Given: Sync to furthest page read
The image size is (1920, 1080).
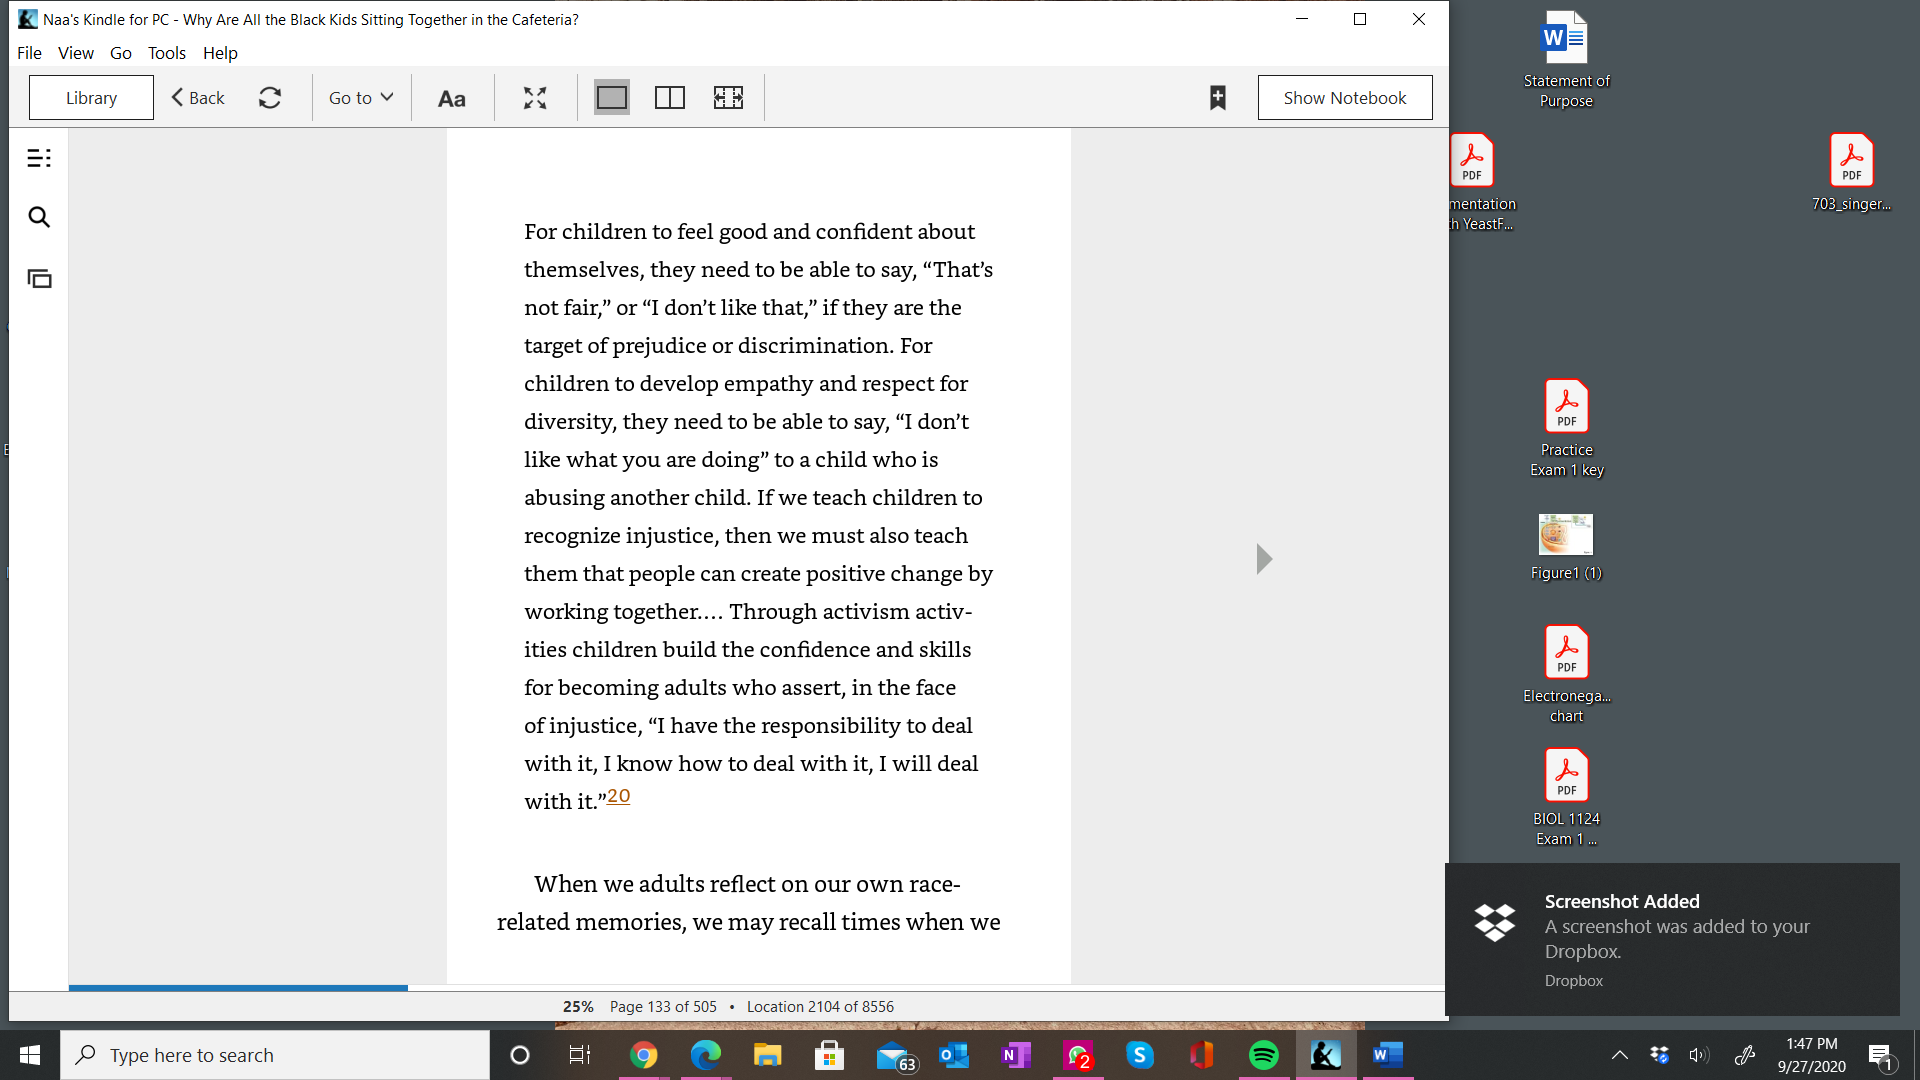Looking at the screenshot, I should (x=270, y=97).
